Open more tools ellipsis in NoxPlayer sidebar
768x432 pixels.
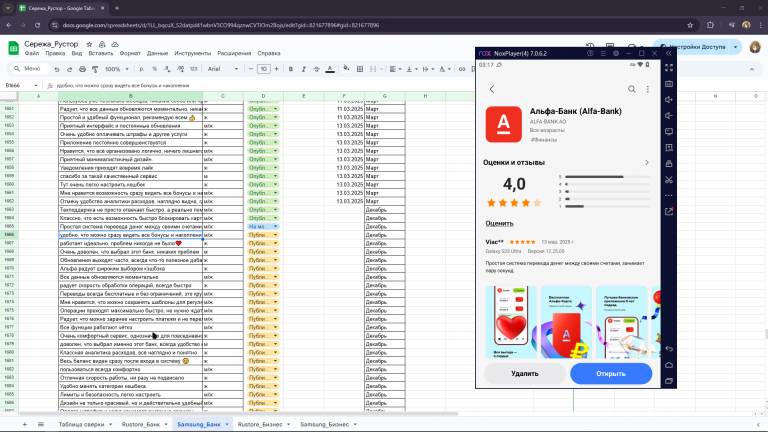[x=669, y=195]
